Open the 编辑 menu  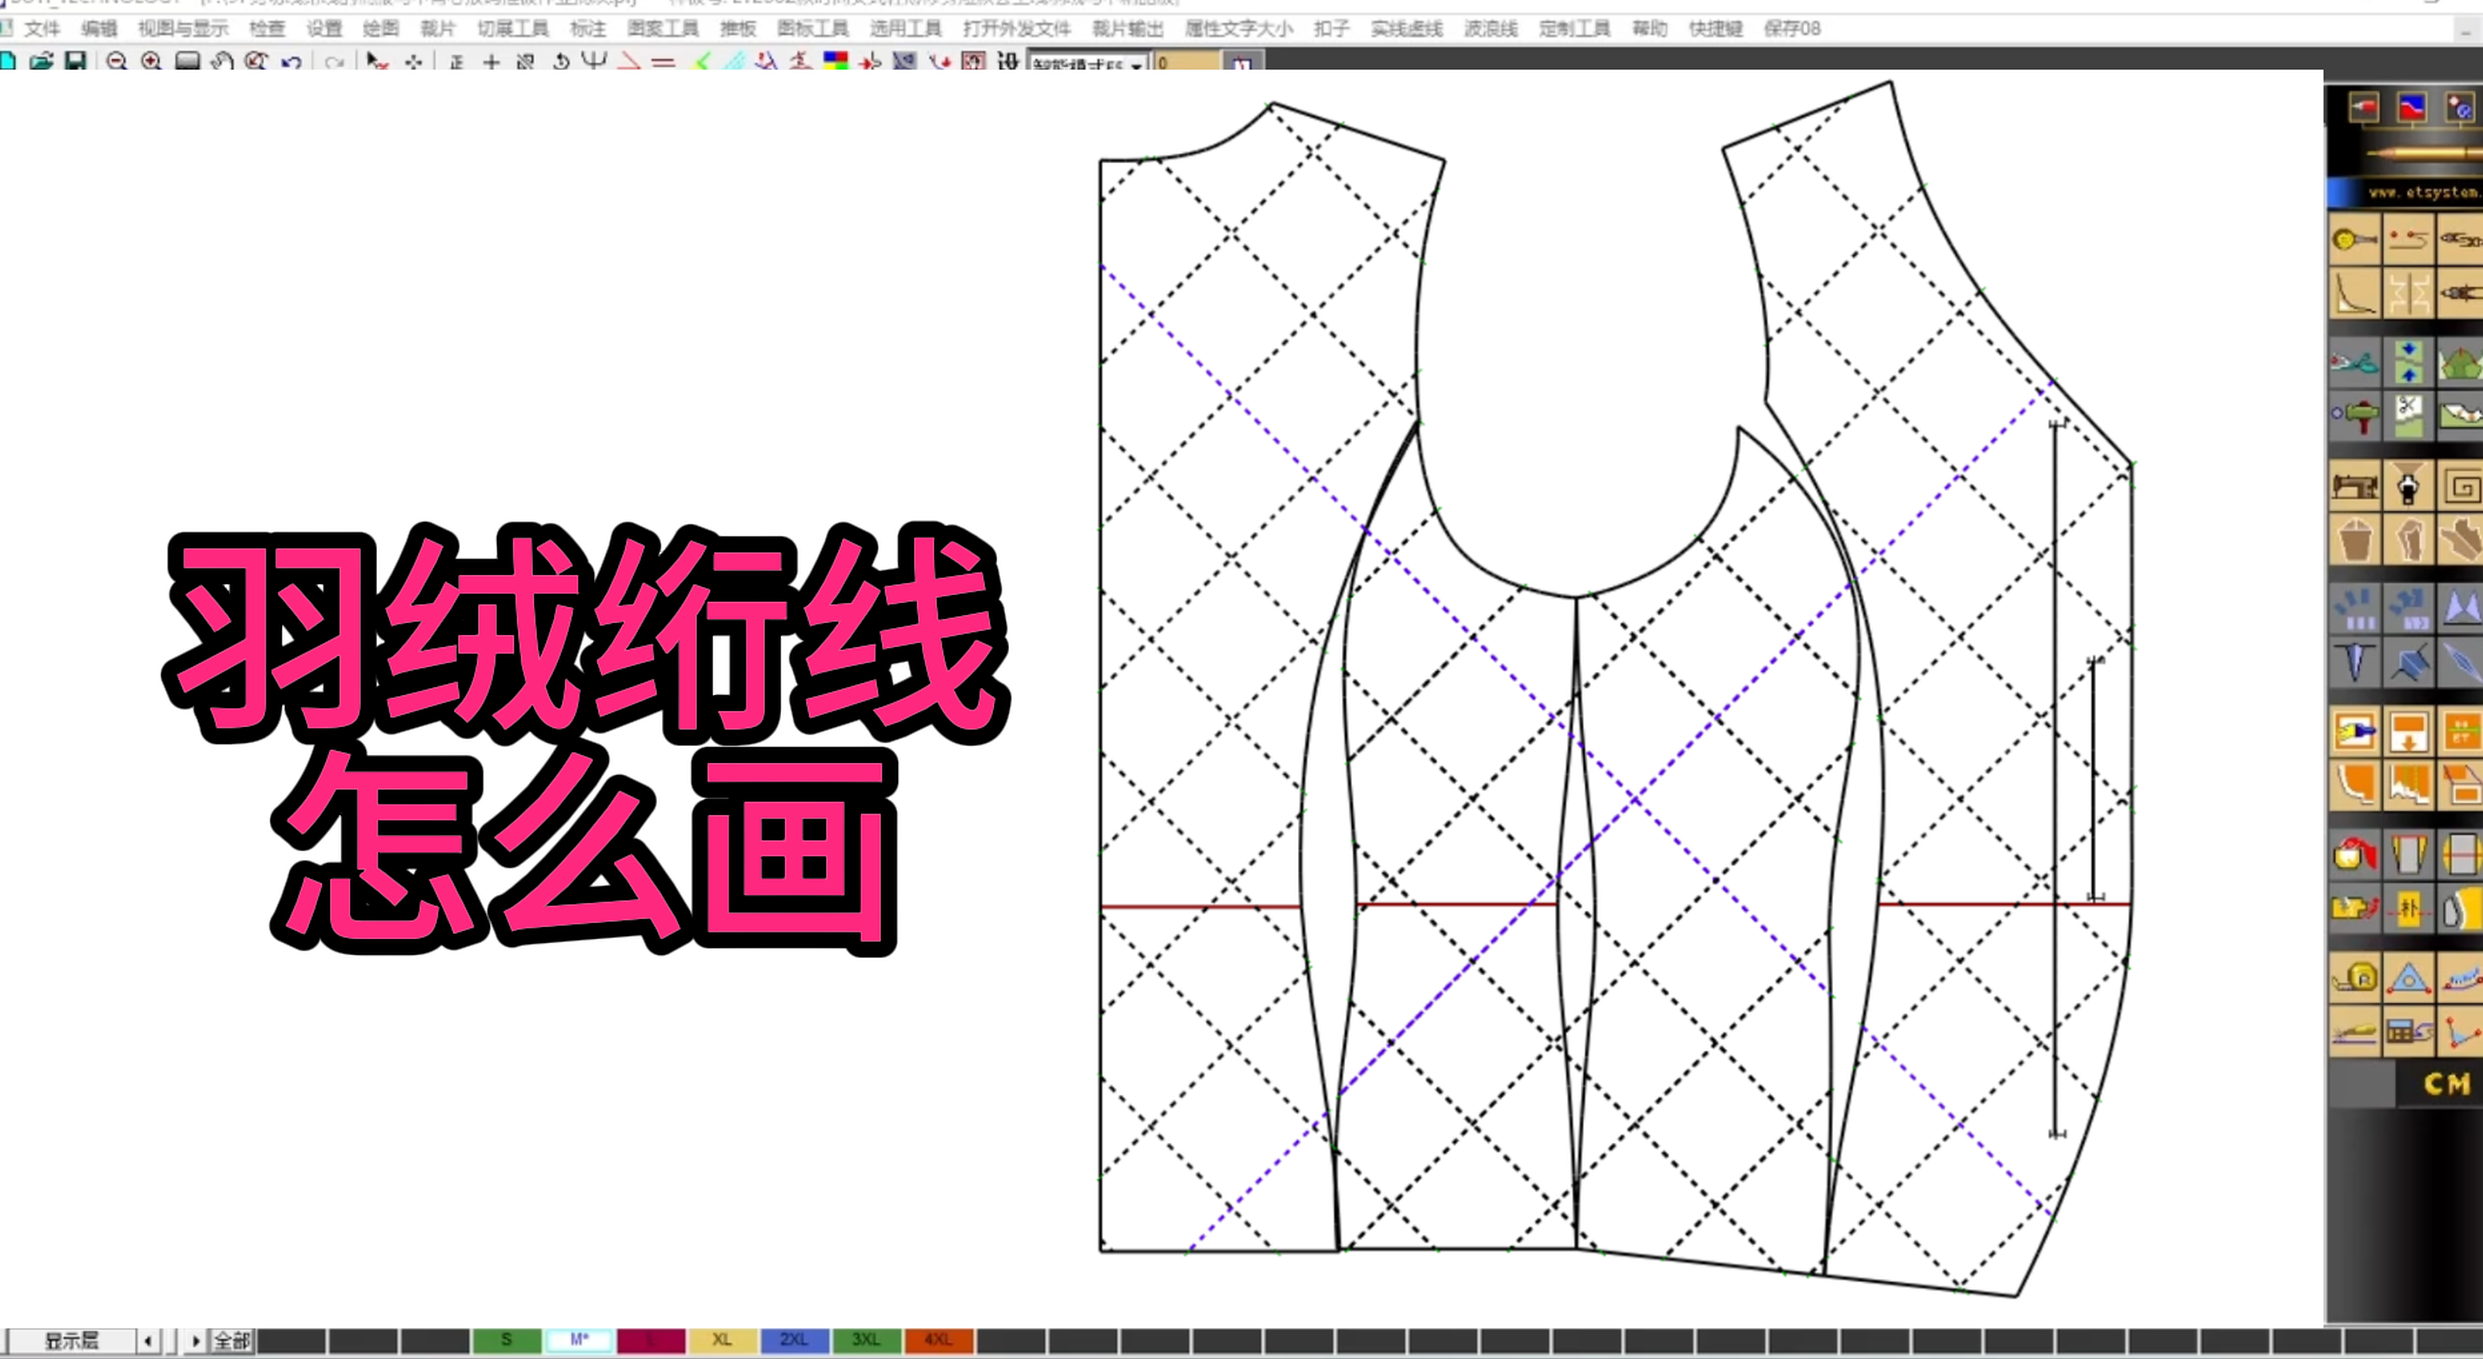pyautogui.click(x=99, y=29)
